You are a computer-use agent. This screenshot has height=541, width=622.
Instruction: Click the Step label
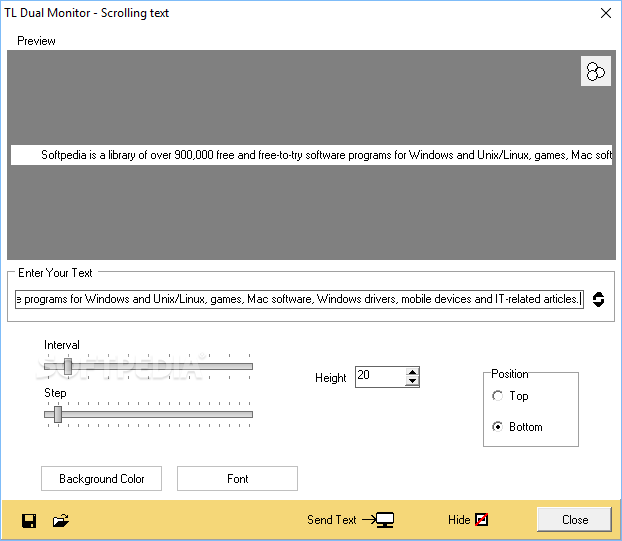click(x=55, y=393)
